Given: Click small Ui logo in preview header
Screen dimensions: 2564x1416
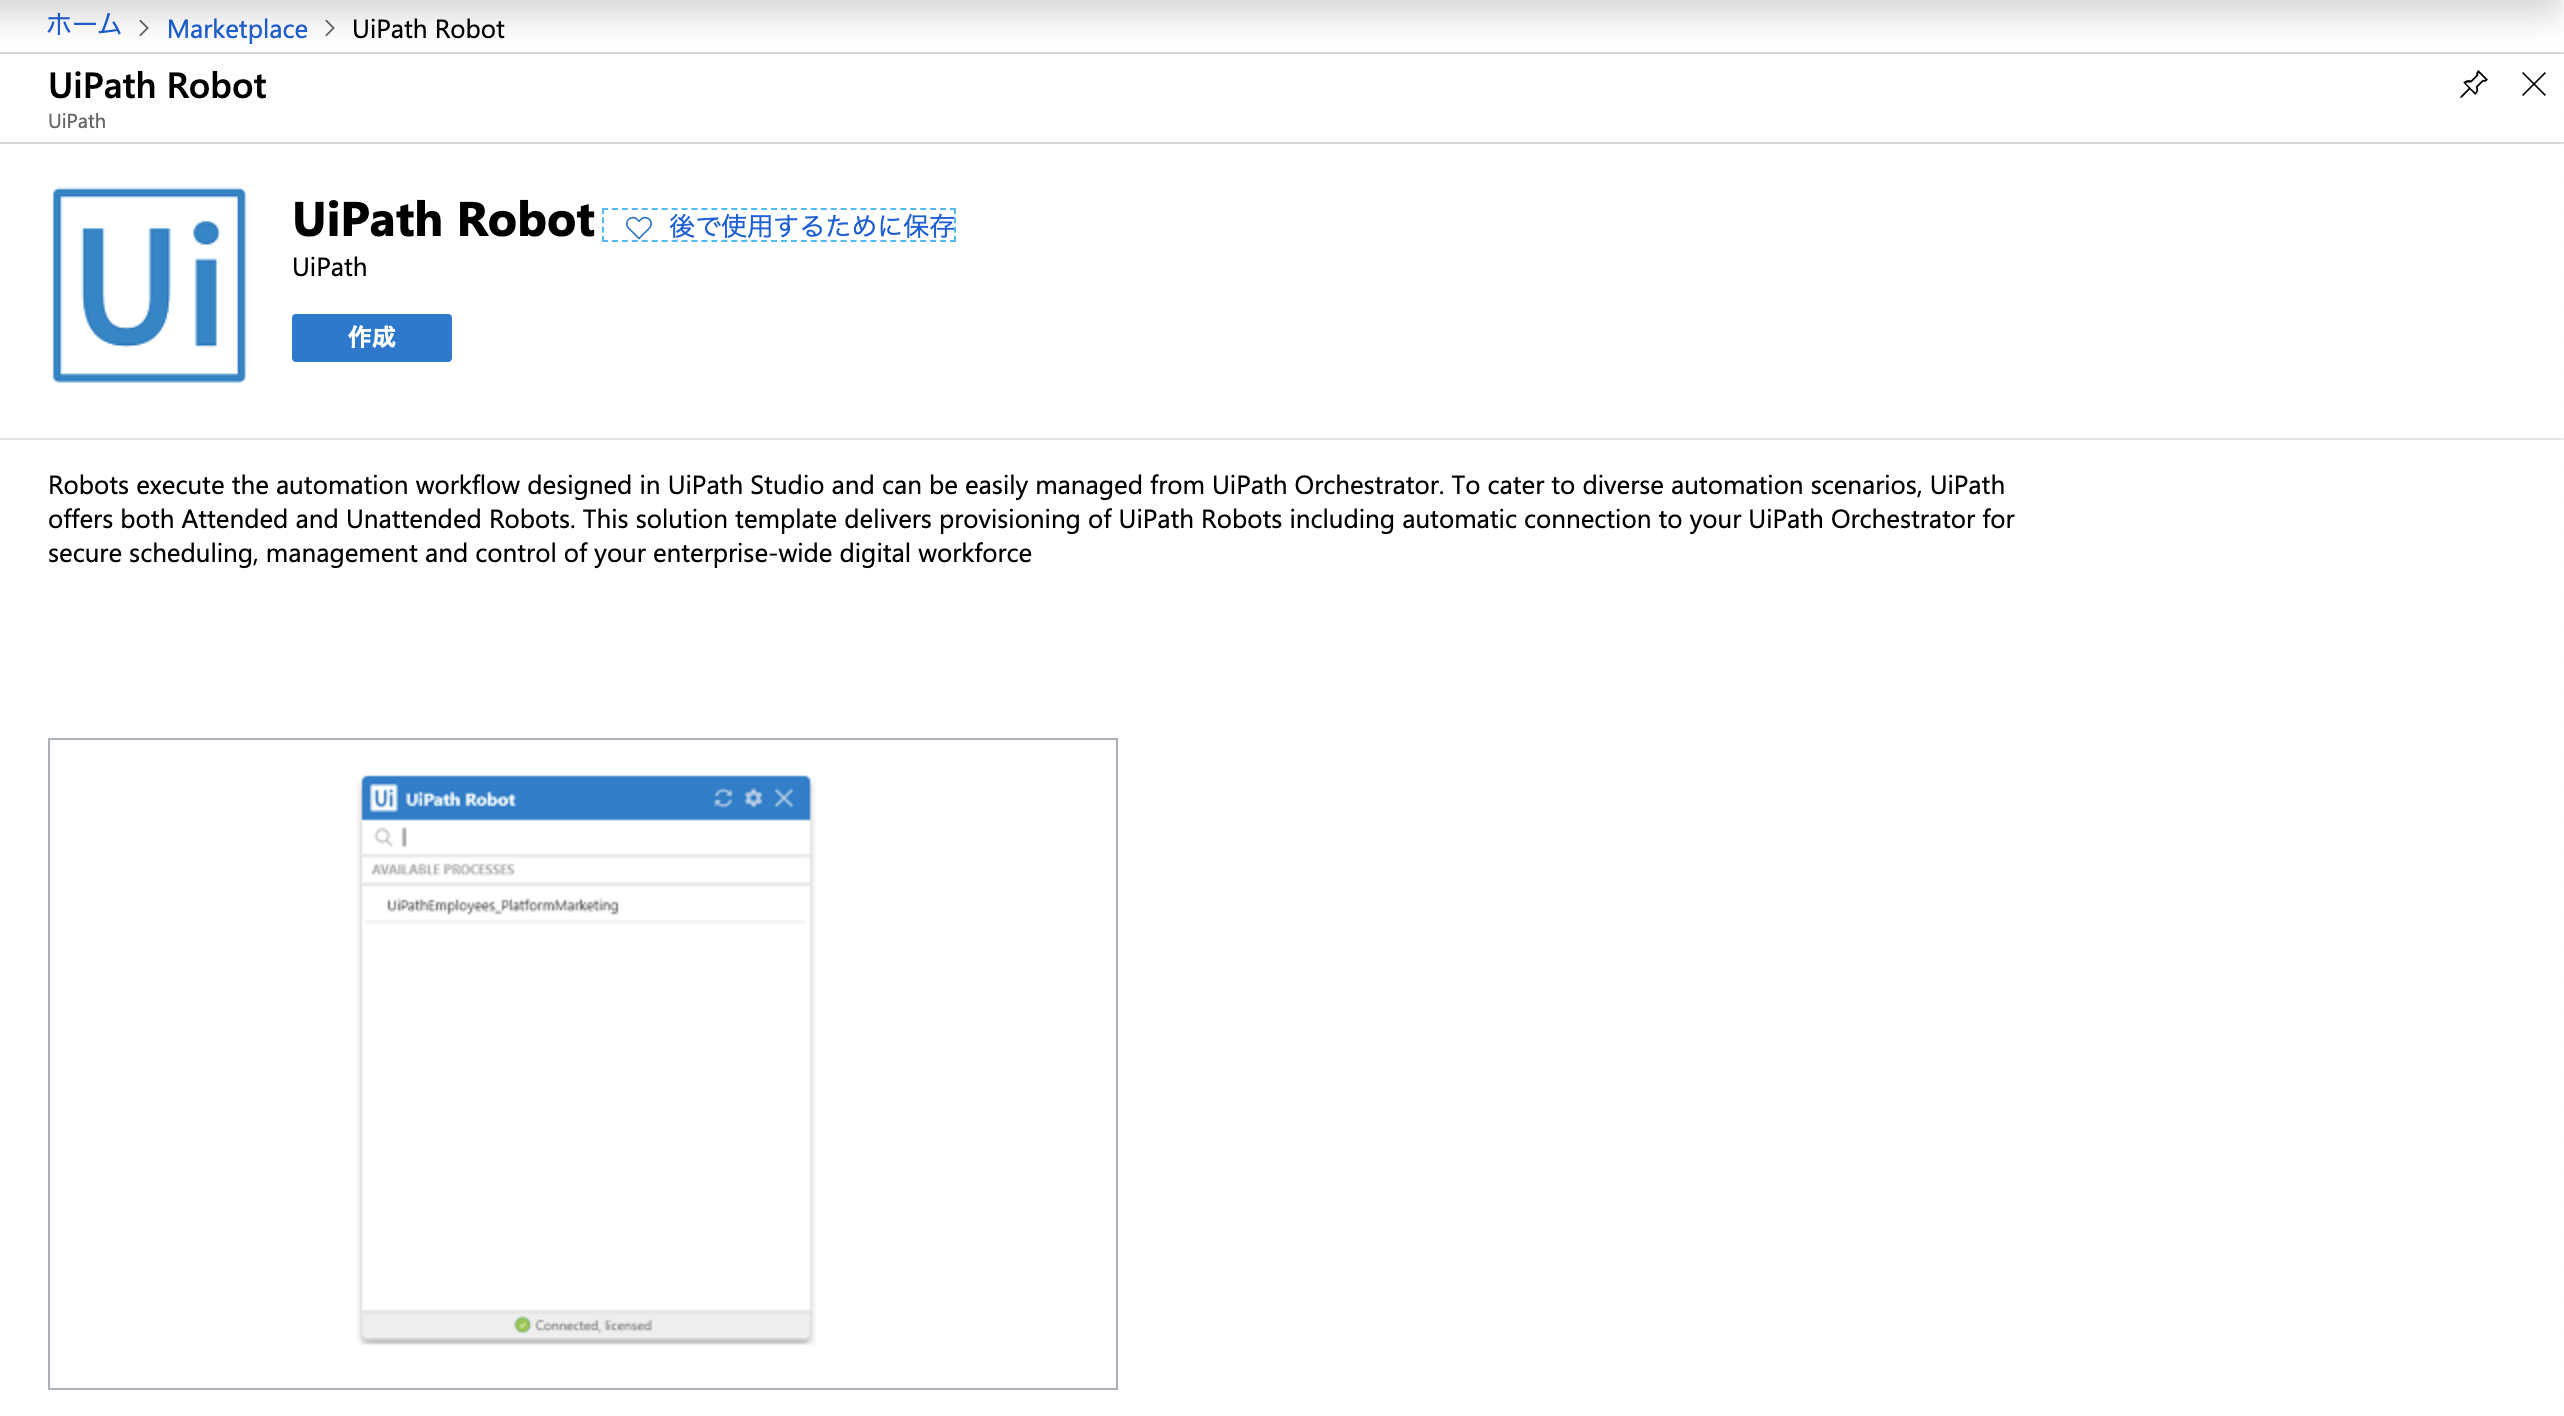Looking at the screenshot, I should (384, 798).
